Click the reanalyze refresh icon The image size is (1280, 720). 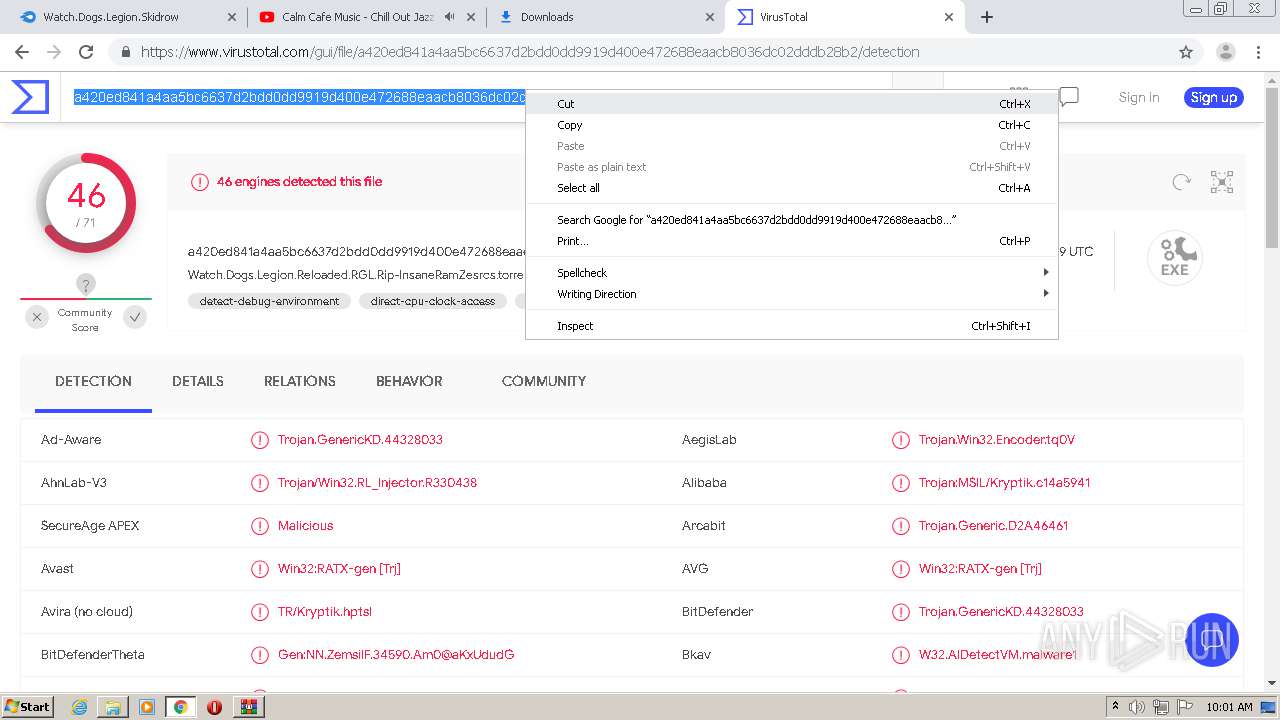click(x=1182, y=182)
